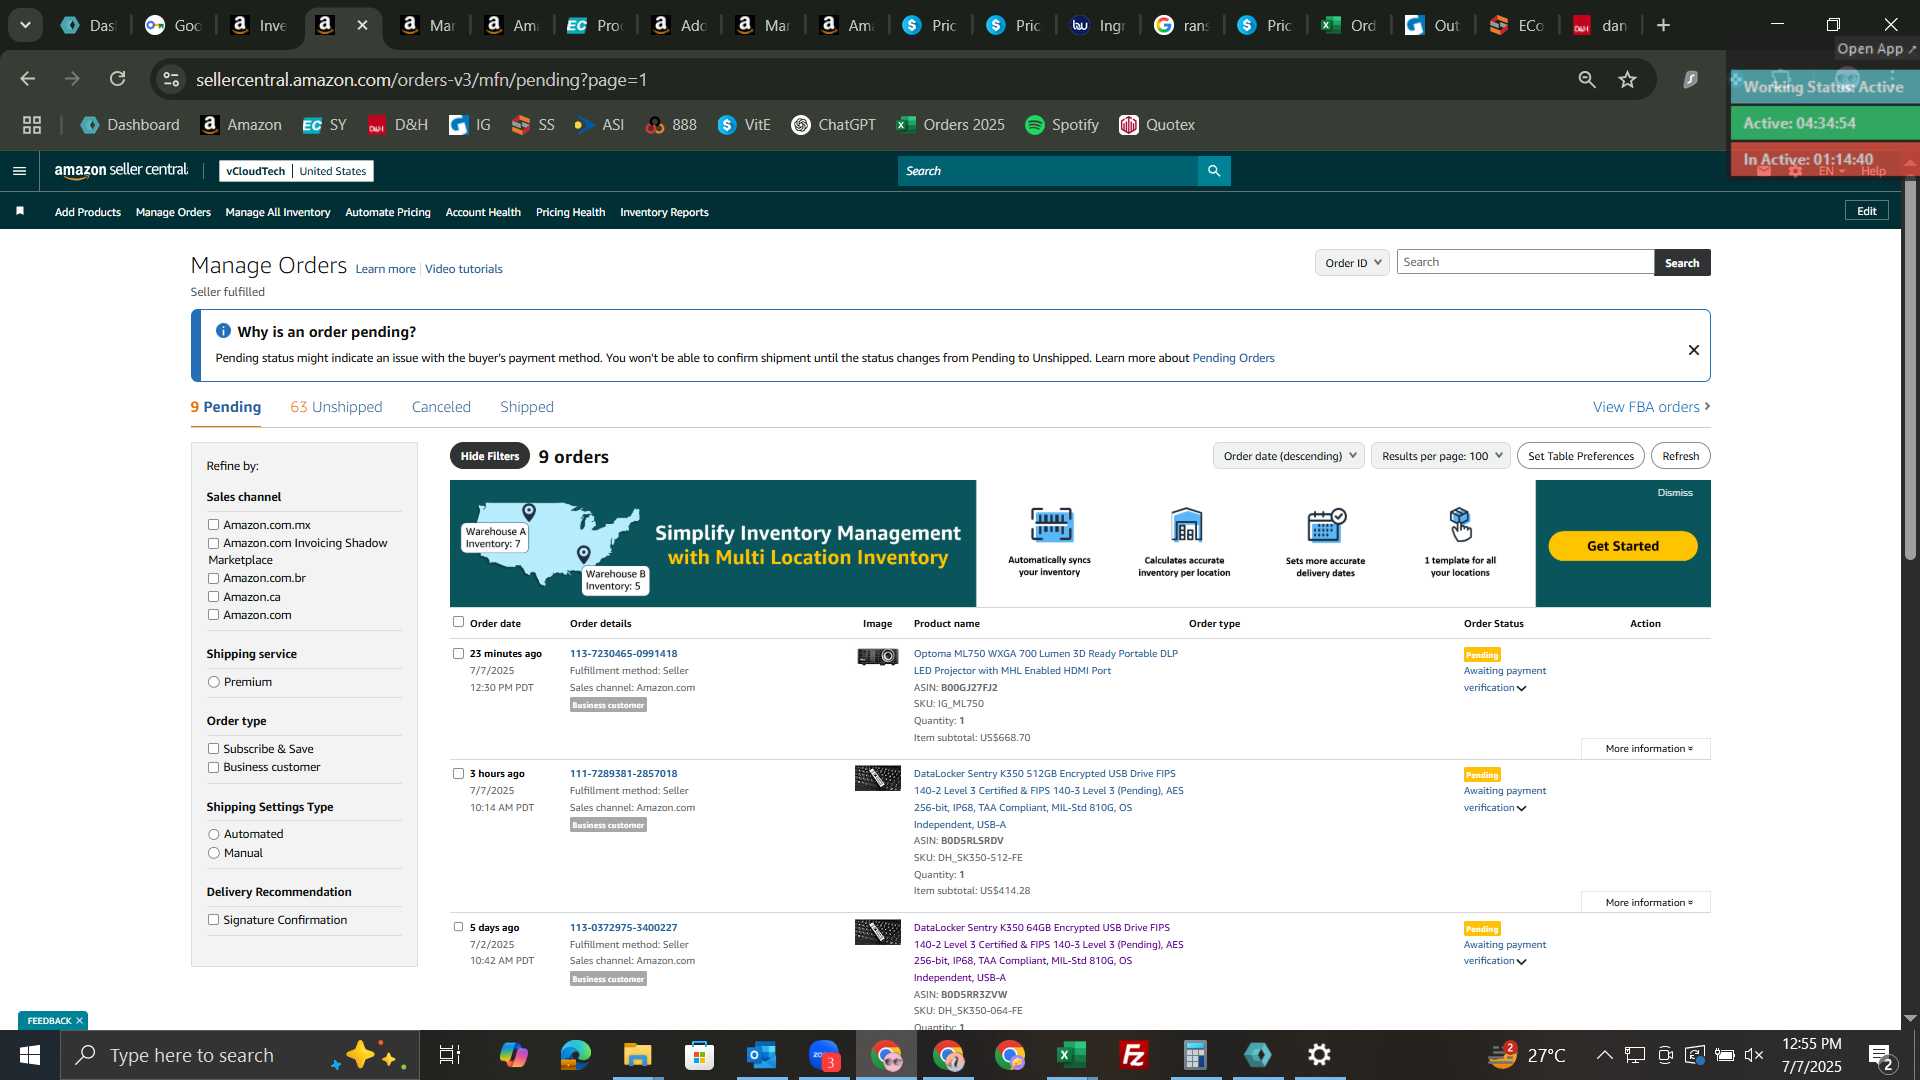Click the browser reload icon
This screenshot has height=1080, width=1920.
tap(118, 79)
